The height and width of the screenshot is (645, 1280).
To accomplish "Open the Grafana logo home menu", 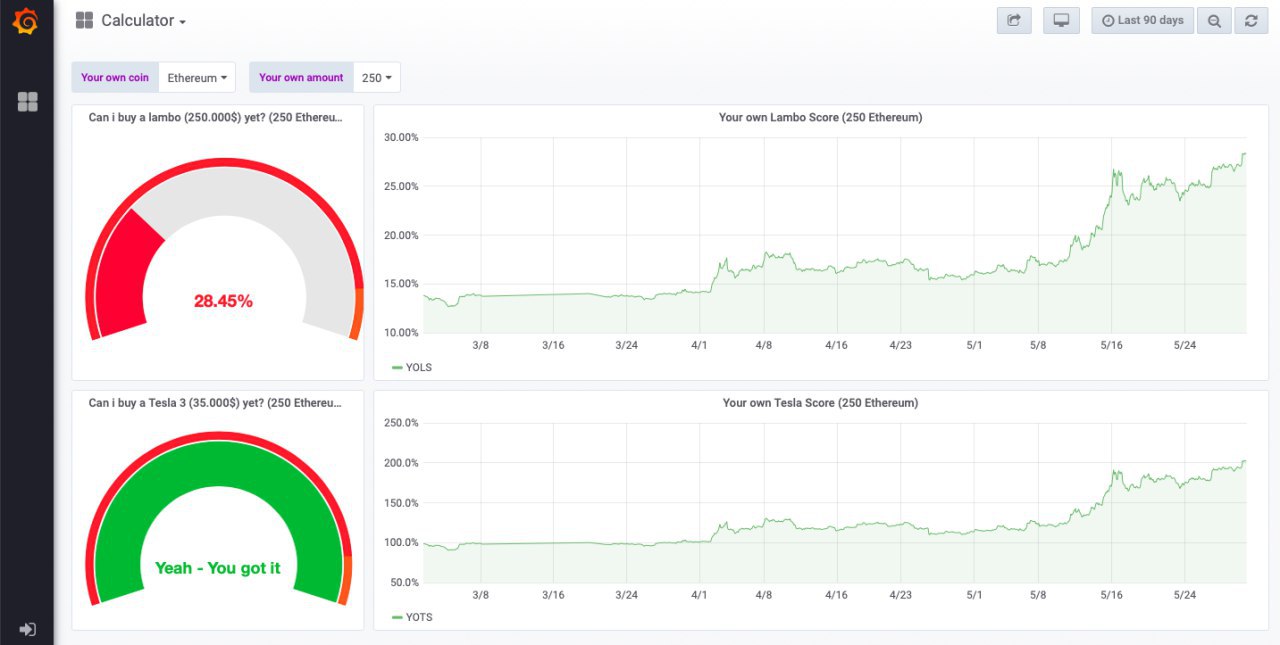I will pyautogui.click(x=26, y=21).
